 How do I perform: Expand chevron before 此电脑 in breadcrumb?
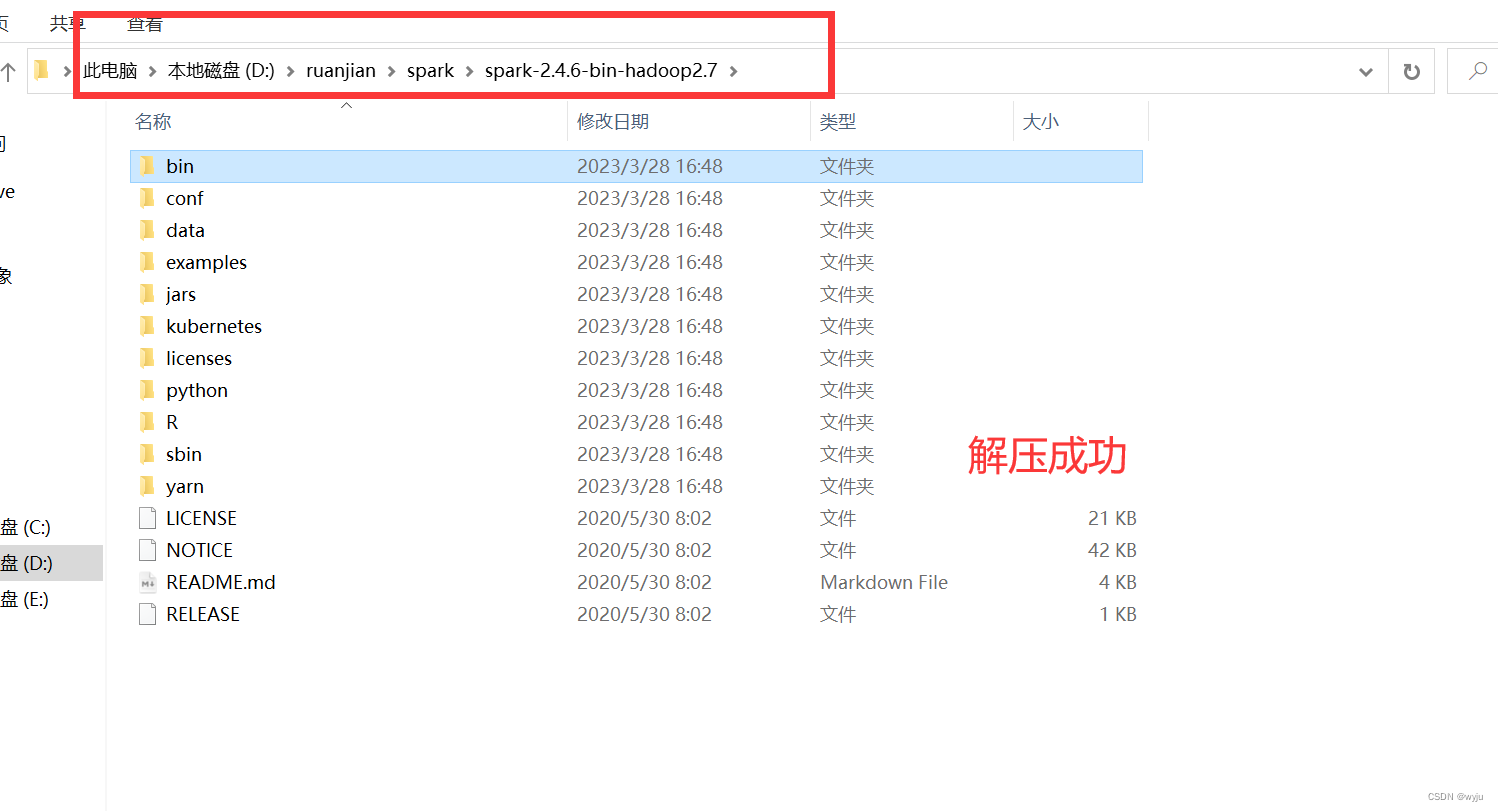click(68, 71)
